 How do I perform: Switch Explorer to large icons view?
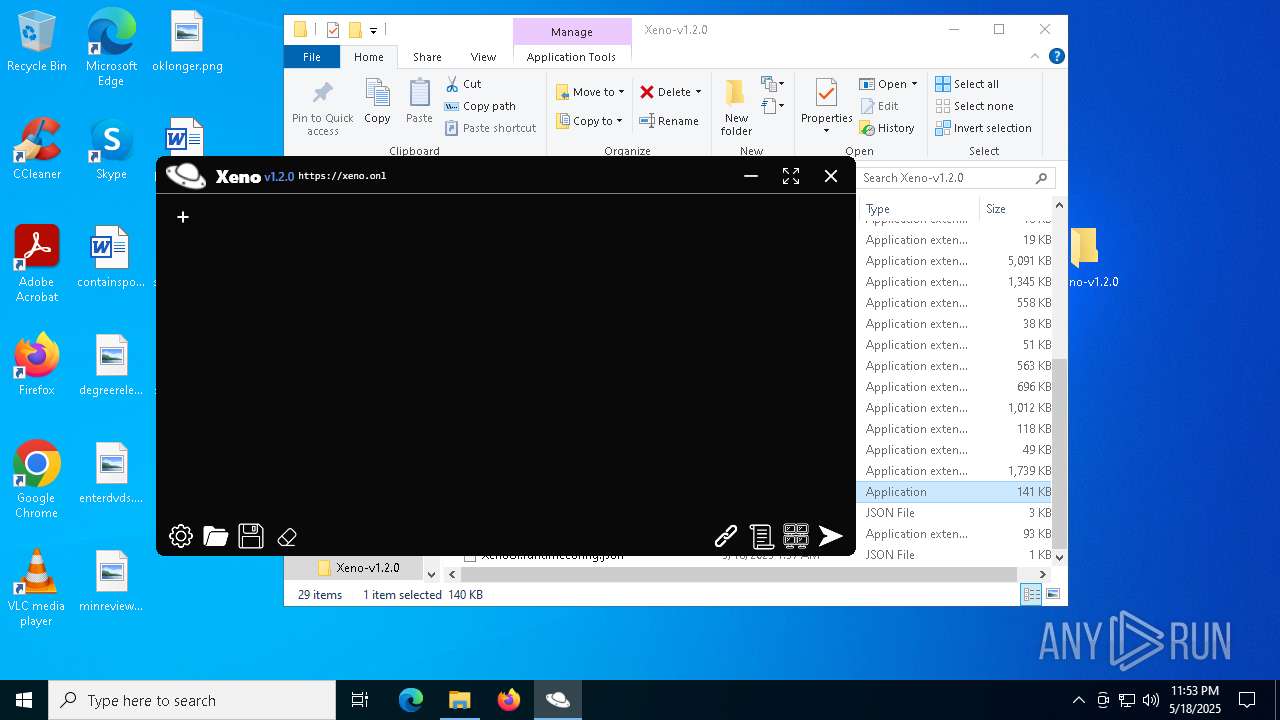coord(1052,594)
